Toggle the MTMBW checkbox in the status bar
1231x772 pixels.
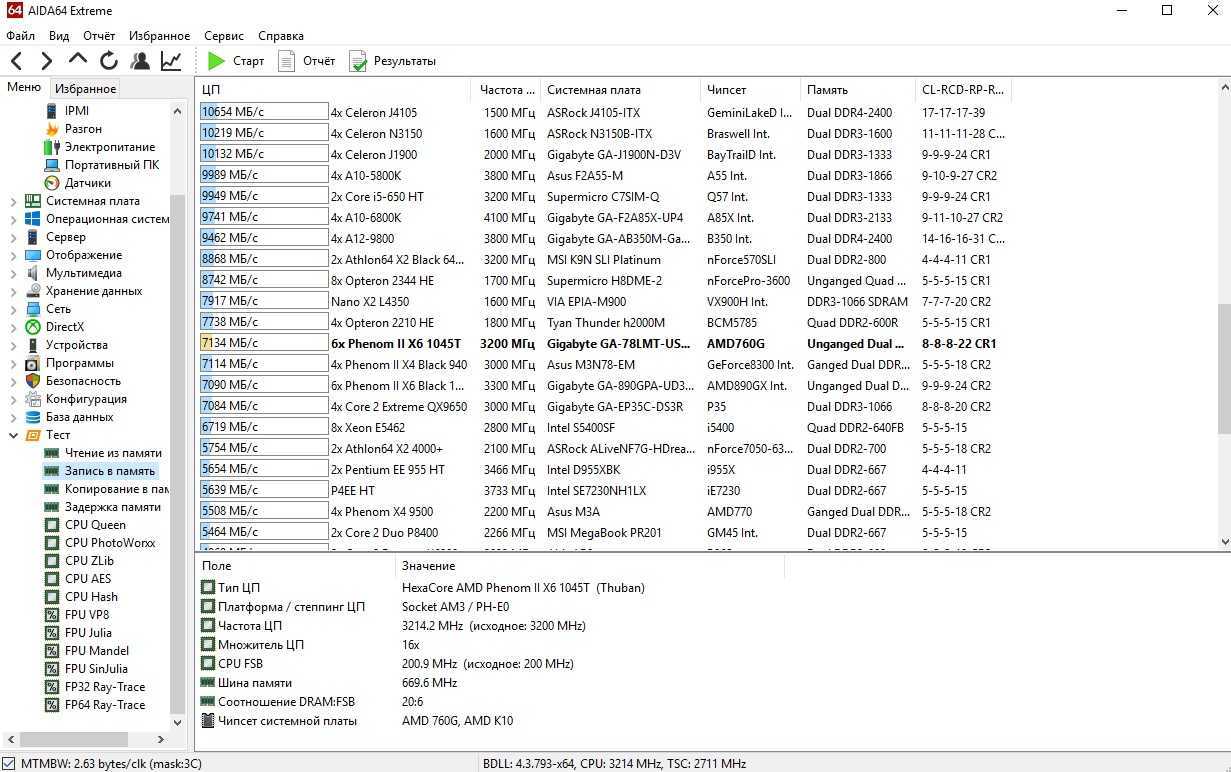click(9, 764)
